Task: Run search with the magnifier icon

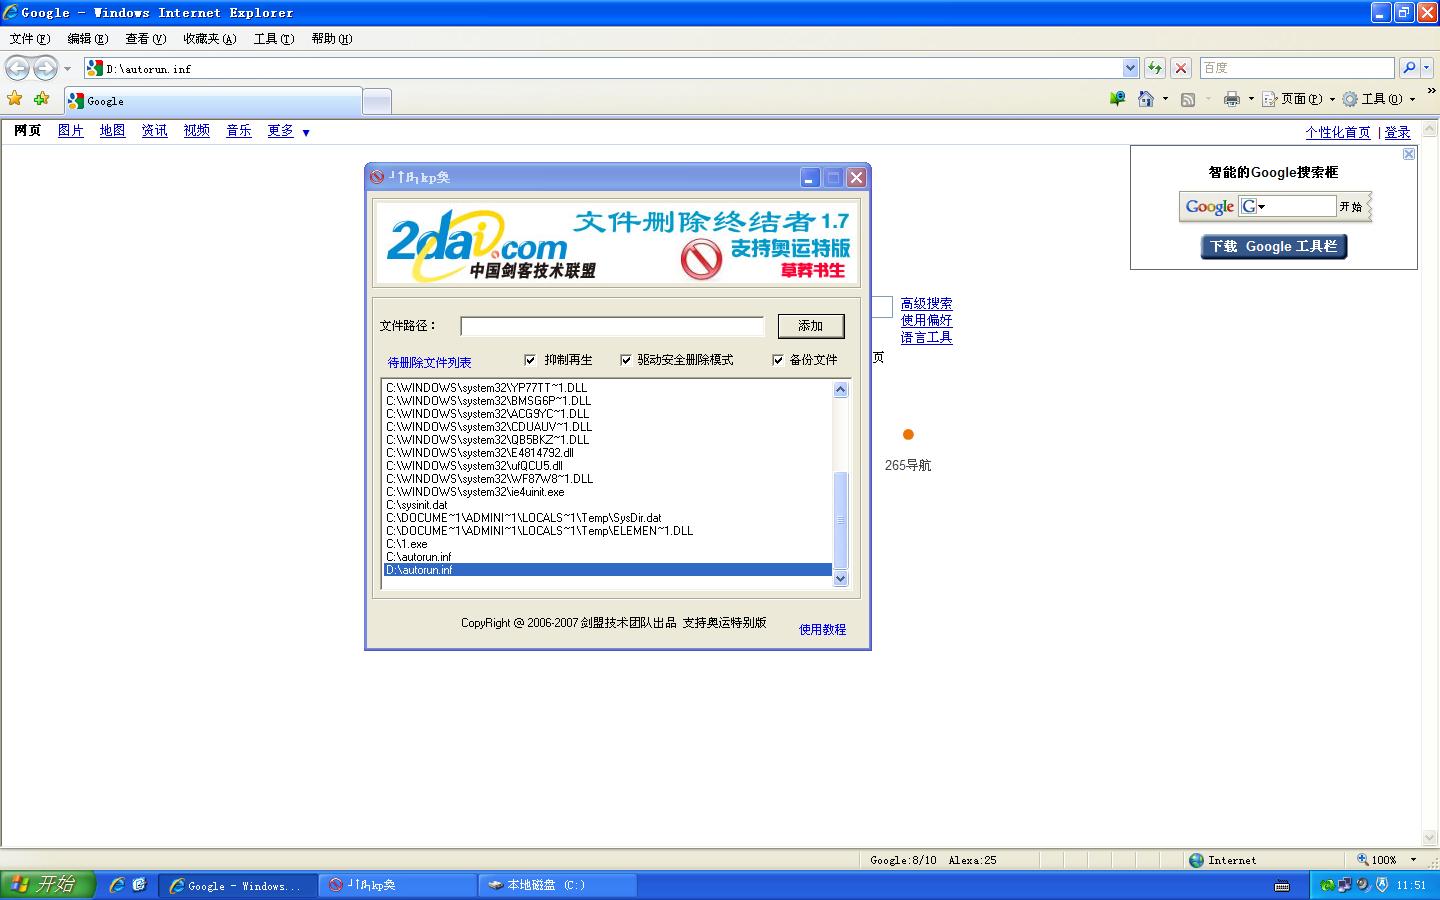Action: [1408, 68]
